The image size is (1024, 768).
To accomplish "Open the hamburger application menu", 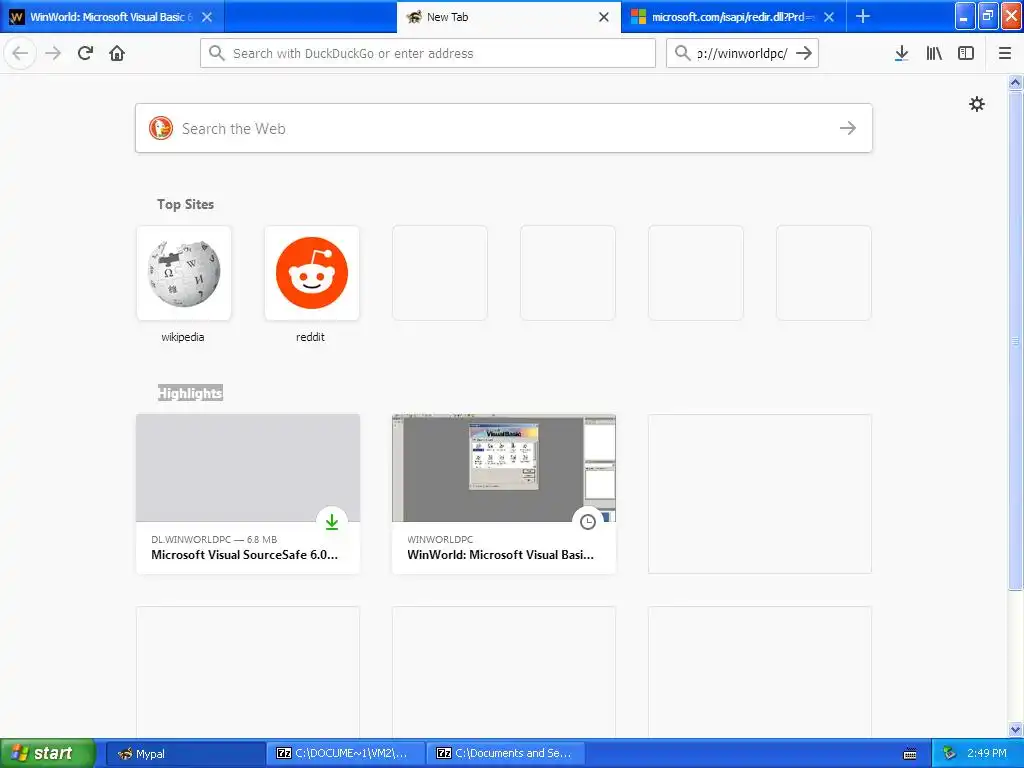I will [1004, 53].
